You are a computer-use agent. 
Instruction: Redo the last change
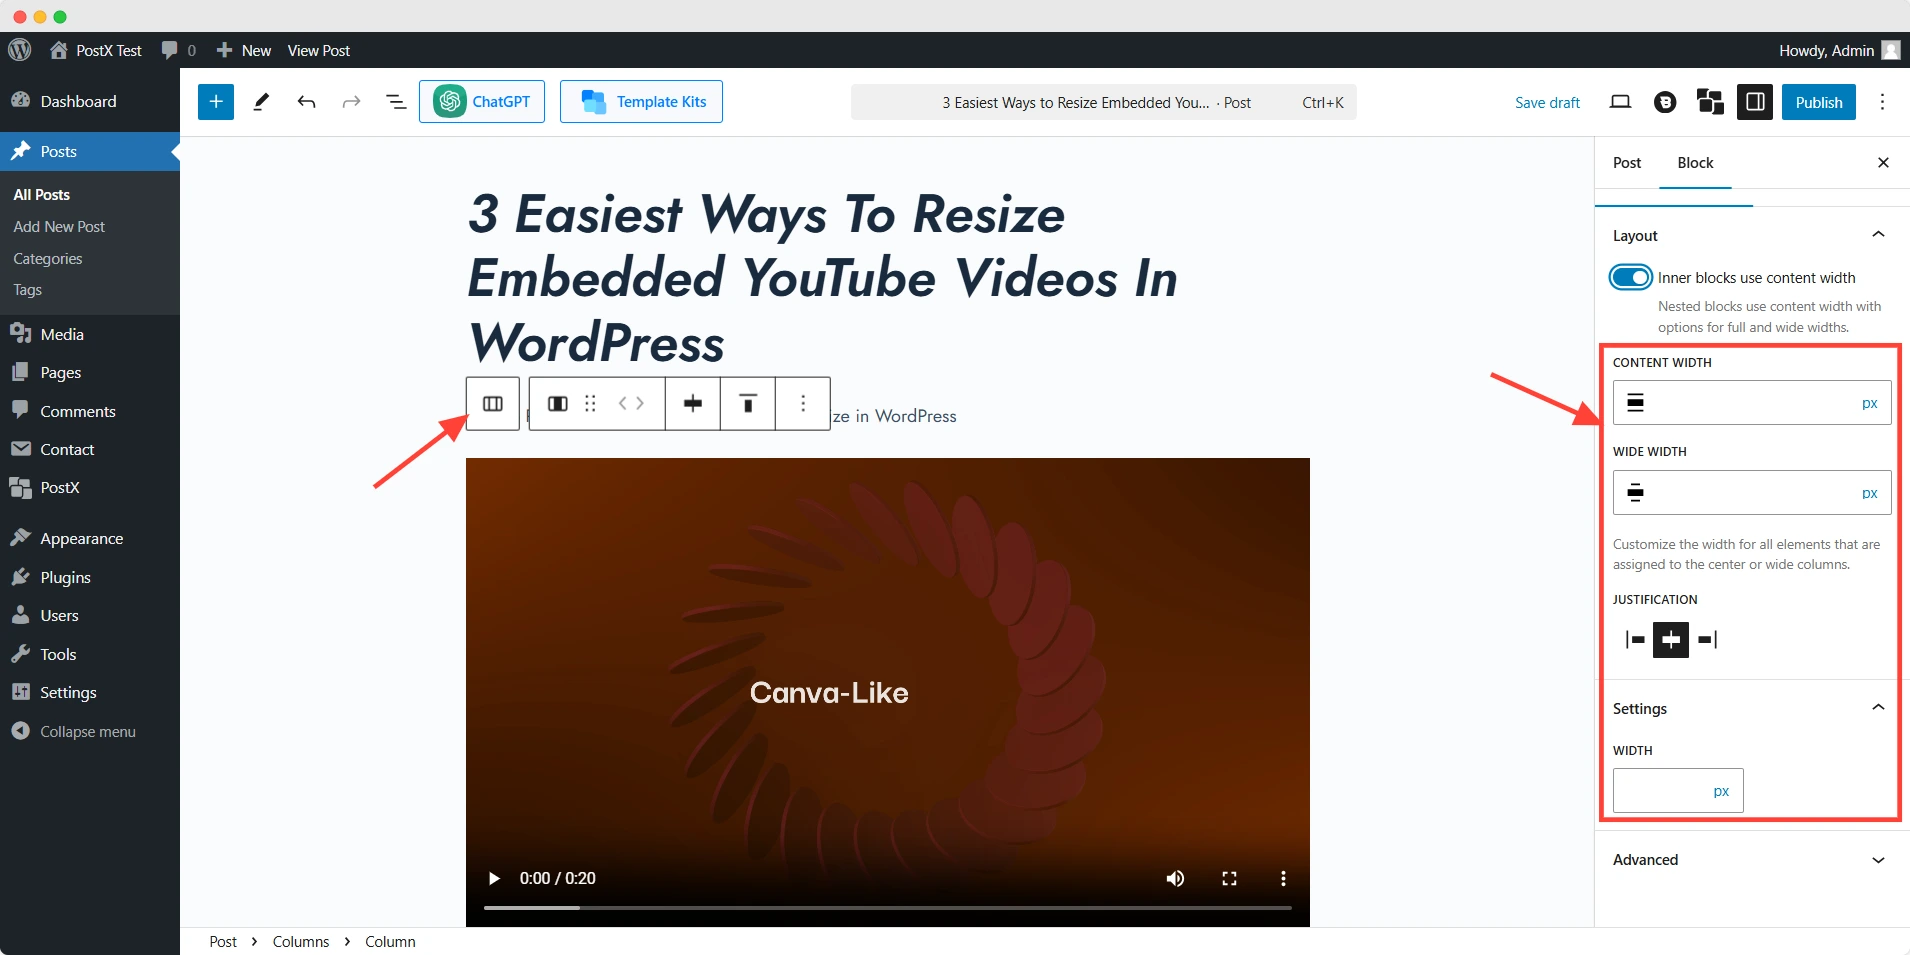[x=351, y=102]
